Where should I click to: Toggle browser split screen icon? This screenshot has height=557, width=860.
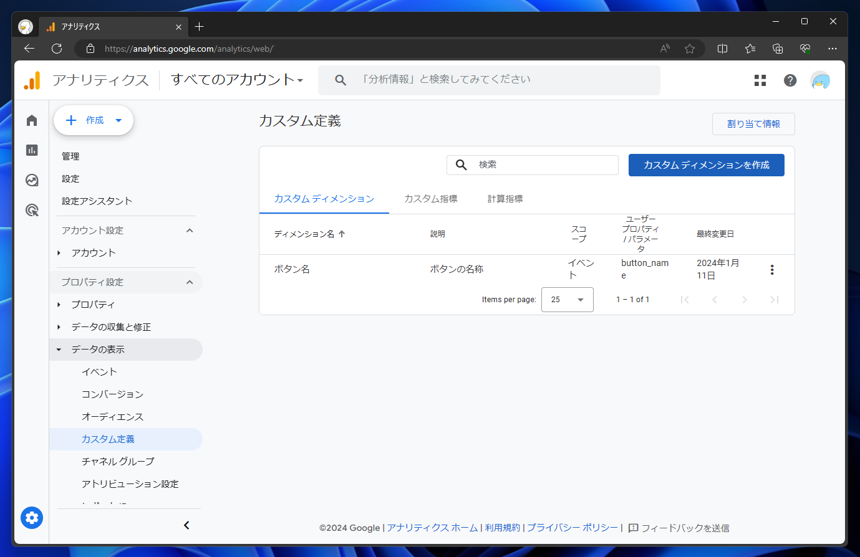[722, 49]
